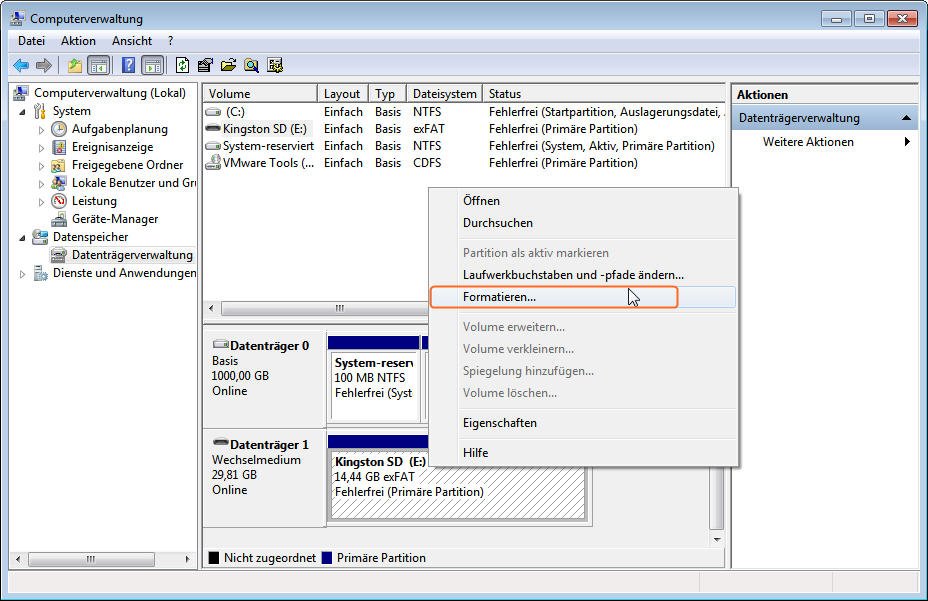Image resolution: width=928 pixels, height=601 pixels.
Task: Select Kingston SD (E:) 14,44 GB exFAT partition block
Action: tap(457, 484)
